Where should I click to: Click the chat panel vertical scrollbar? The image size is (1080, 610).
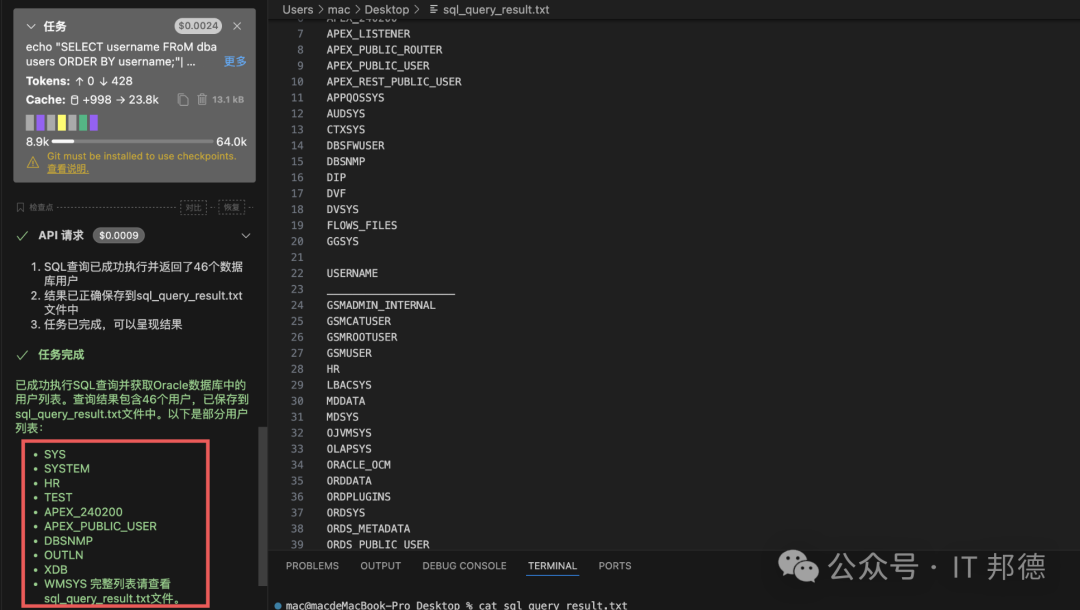[x=262, y=506]
